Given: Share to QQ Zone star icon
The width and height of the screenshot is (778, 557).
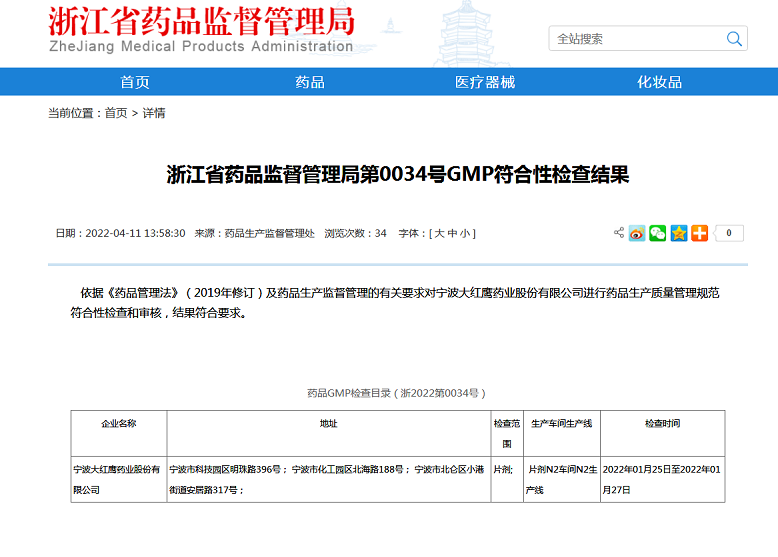Looking at the screenshot, I should coord(678,233).
